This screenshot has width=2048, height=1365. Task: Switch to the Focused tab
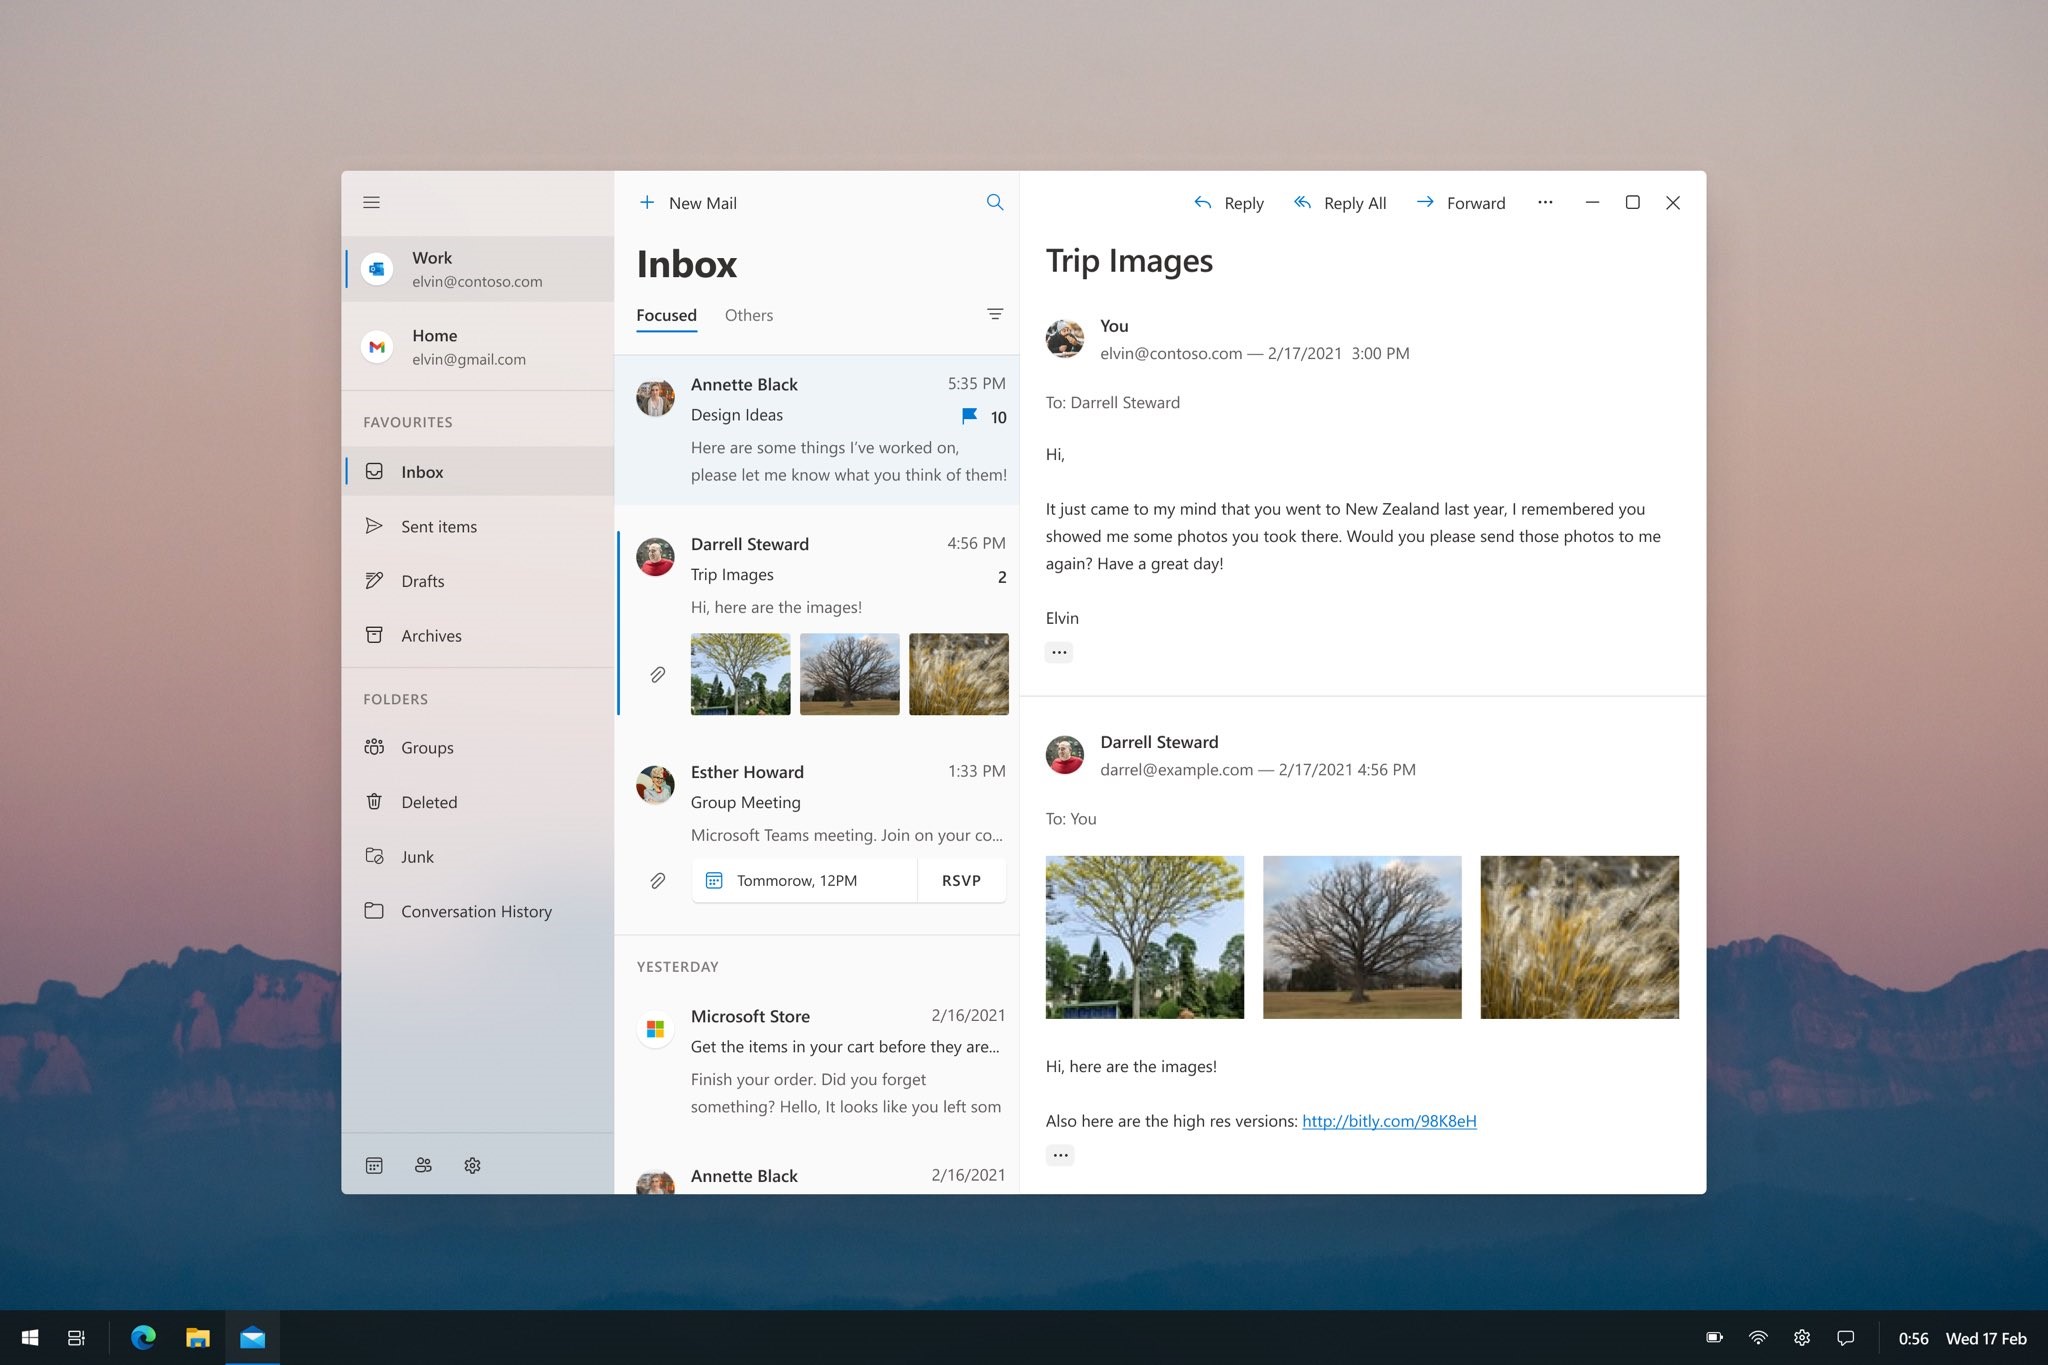pyautogui.click(x=666, y=315)
